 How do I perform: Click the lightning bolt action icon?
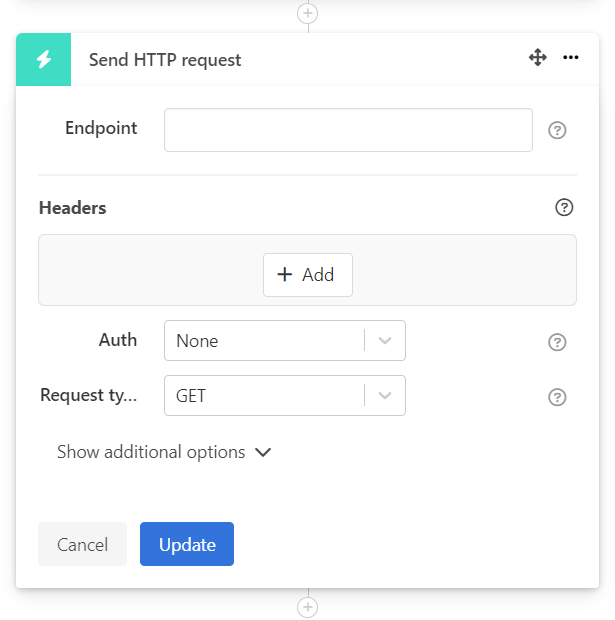click(44, 59)
